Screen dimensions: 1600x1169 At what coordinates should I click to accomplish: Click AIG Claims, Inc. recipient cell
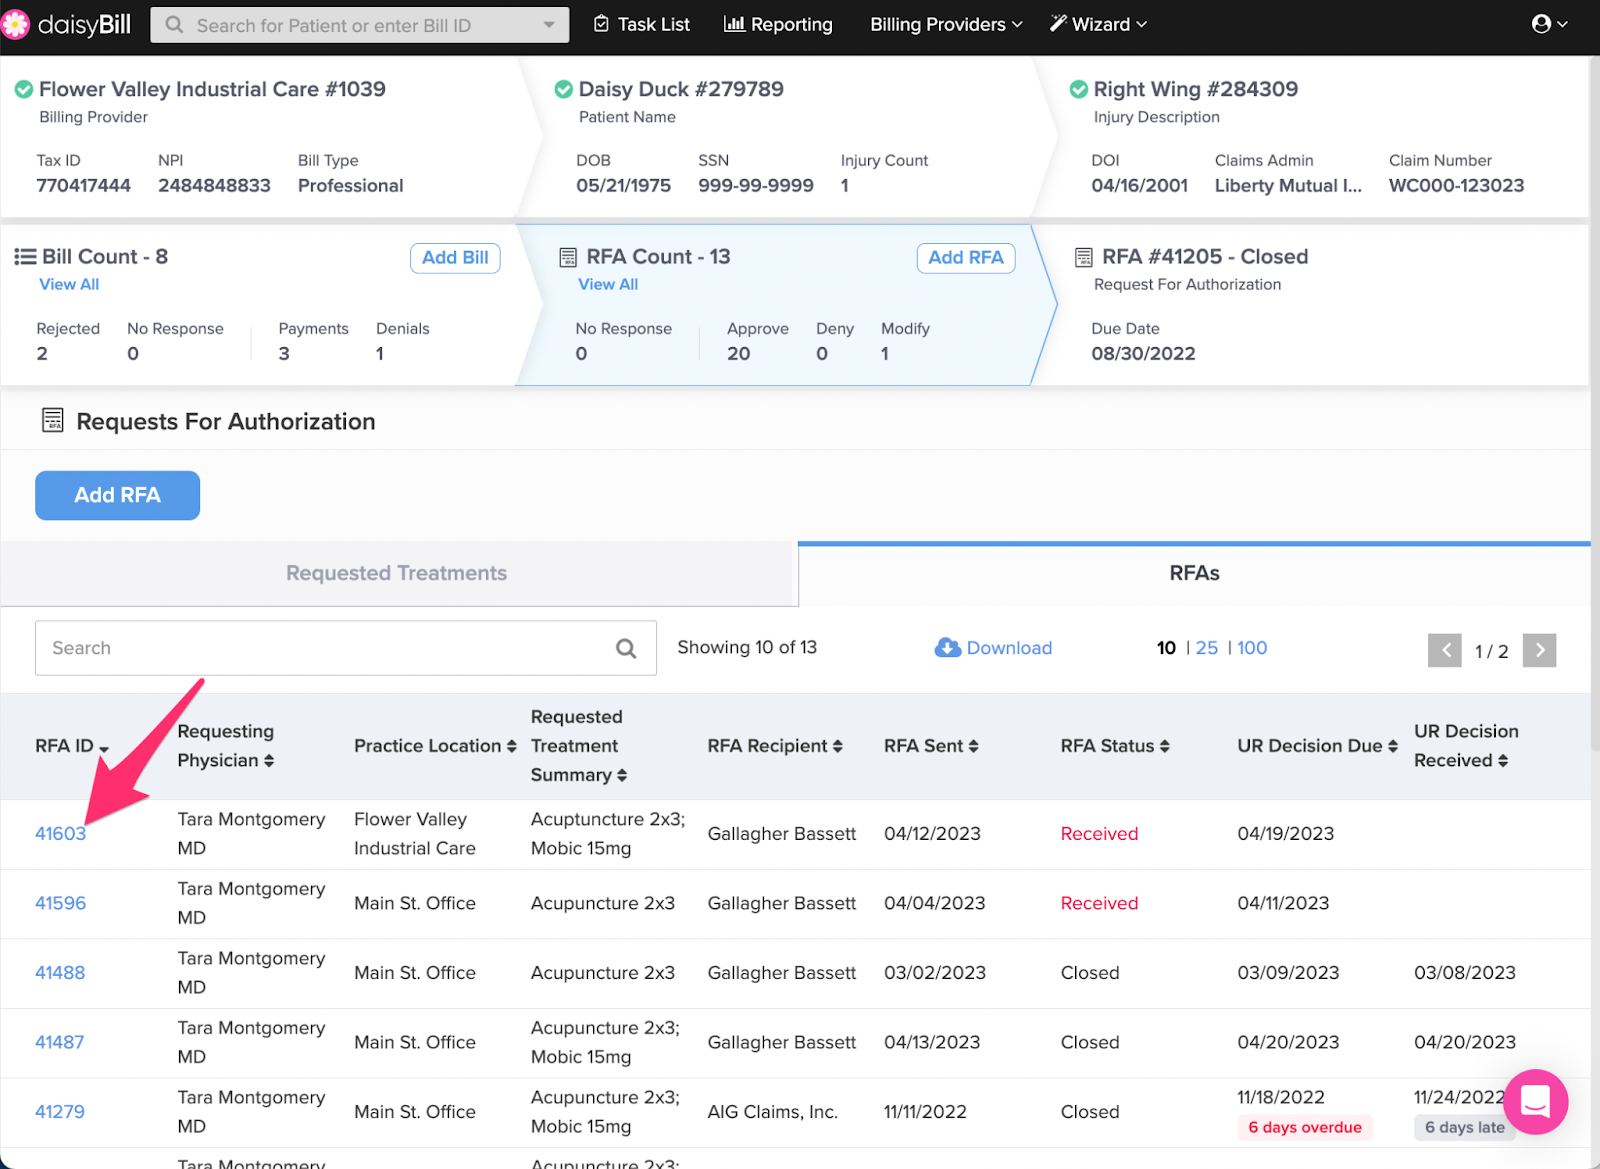coord(772,1112)
